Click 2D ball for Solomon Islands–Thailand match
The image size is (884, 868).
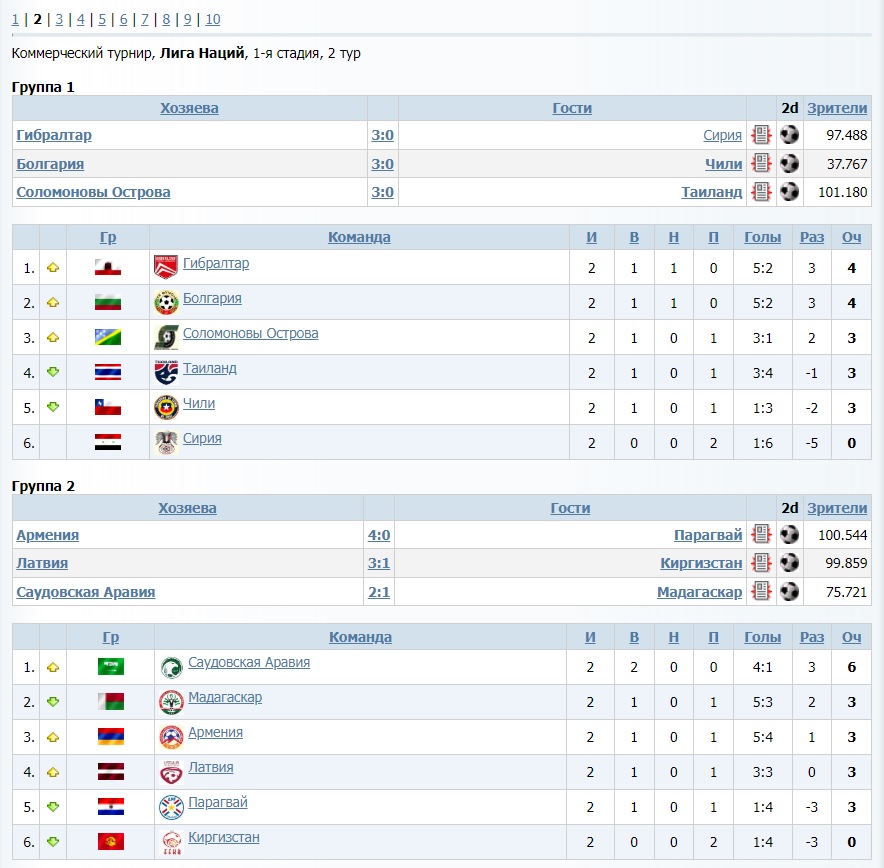pos(790,192)
